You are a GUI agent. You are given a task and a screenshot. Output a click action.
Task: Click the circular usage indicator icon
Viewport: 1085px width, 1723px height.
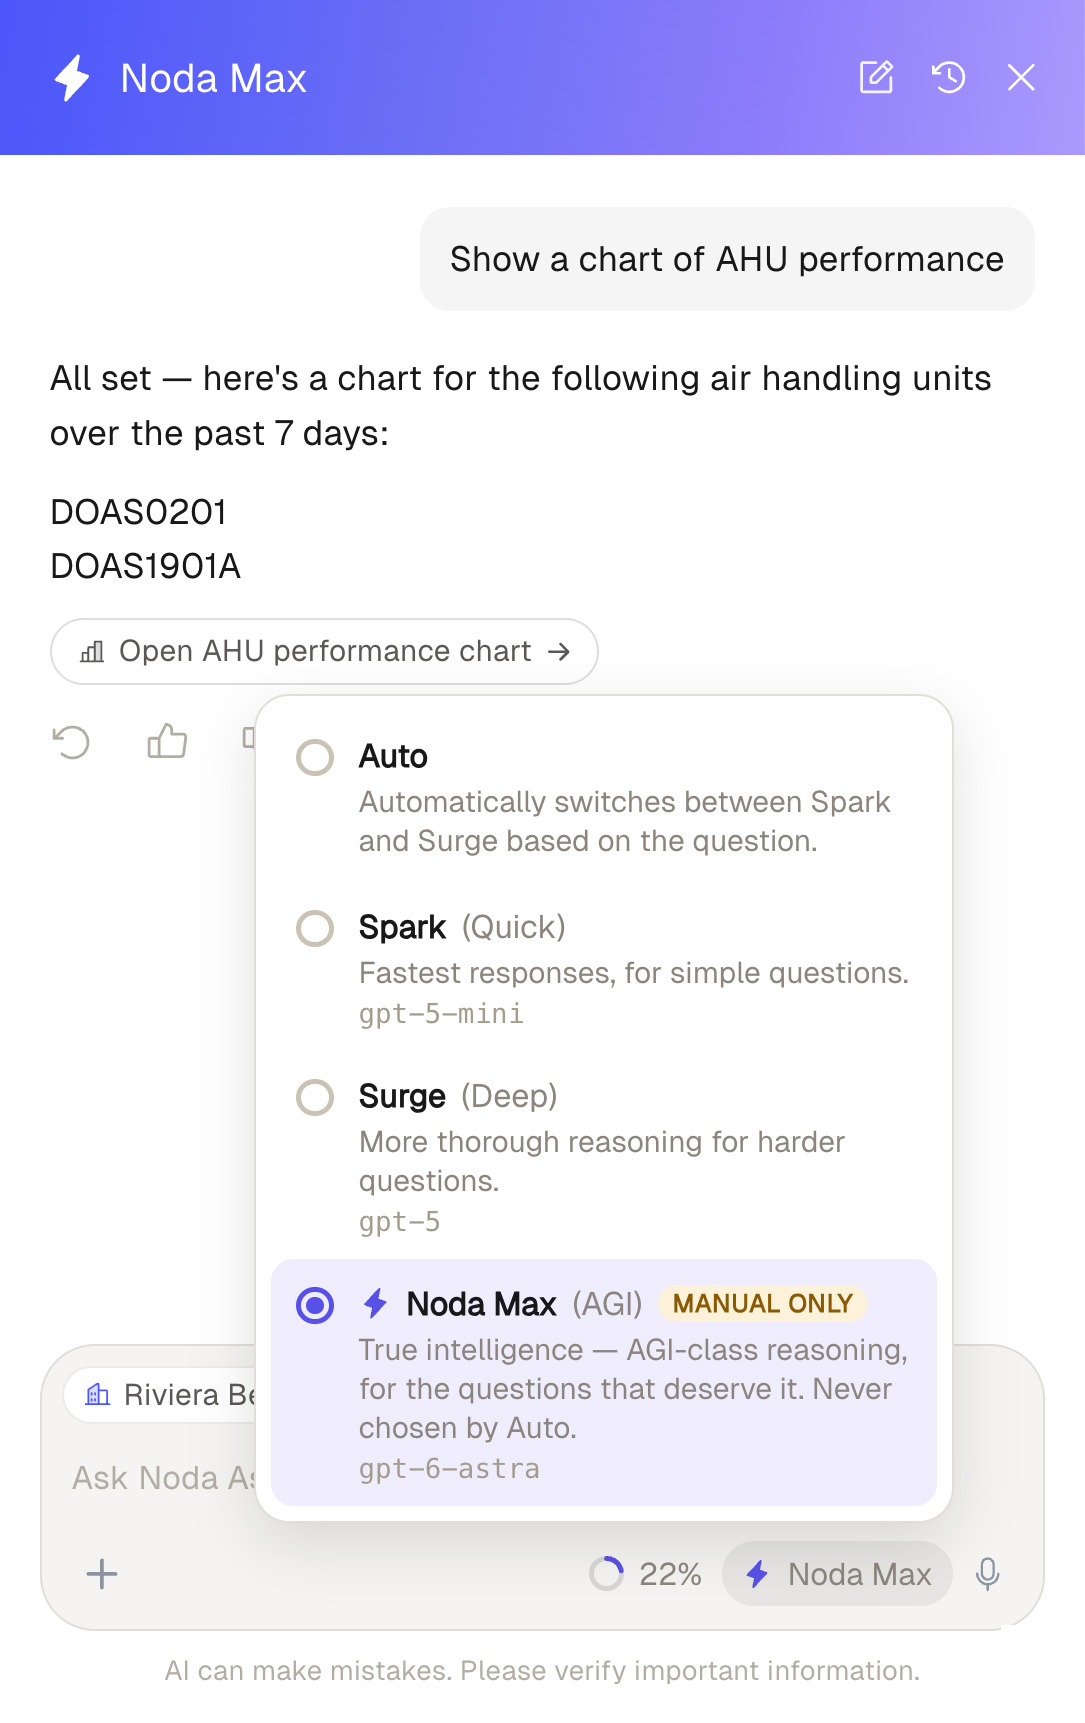click(606, 1574)
